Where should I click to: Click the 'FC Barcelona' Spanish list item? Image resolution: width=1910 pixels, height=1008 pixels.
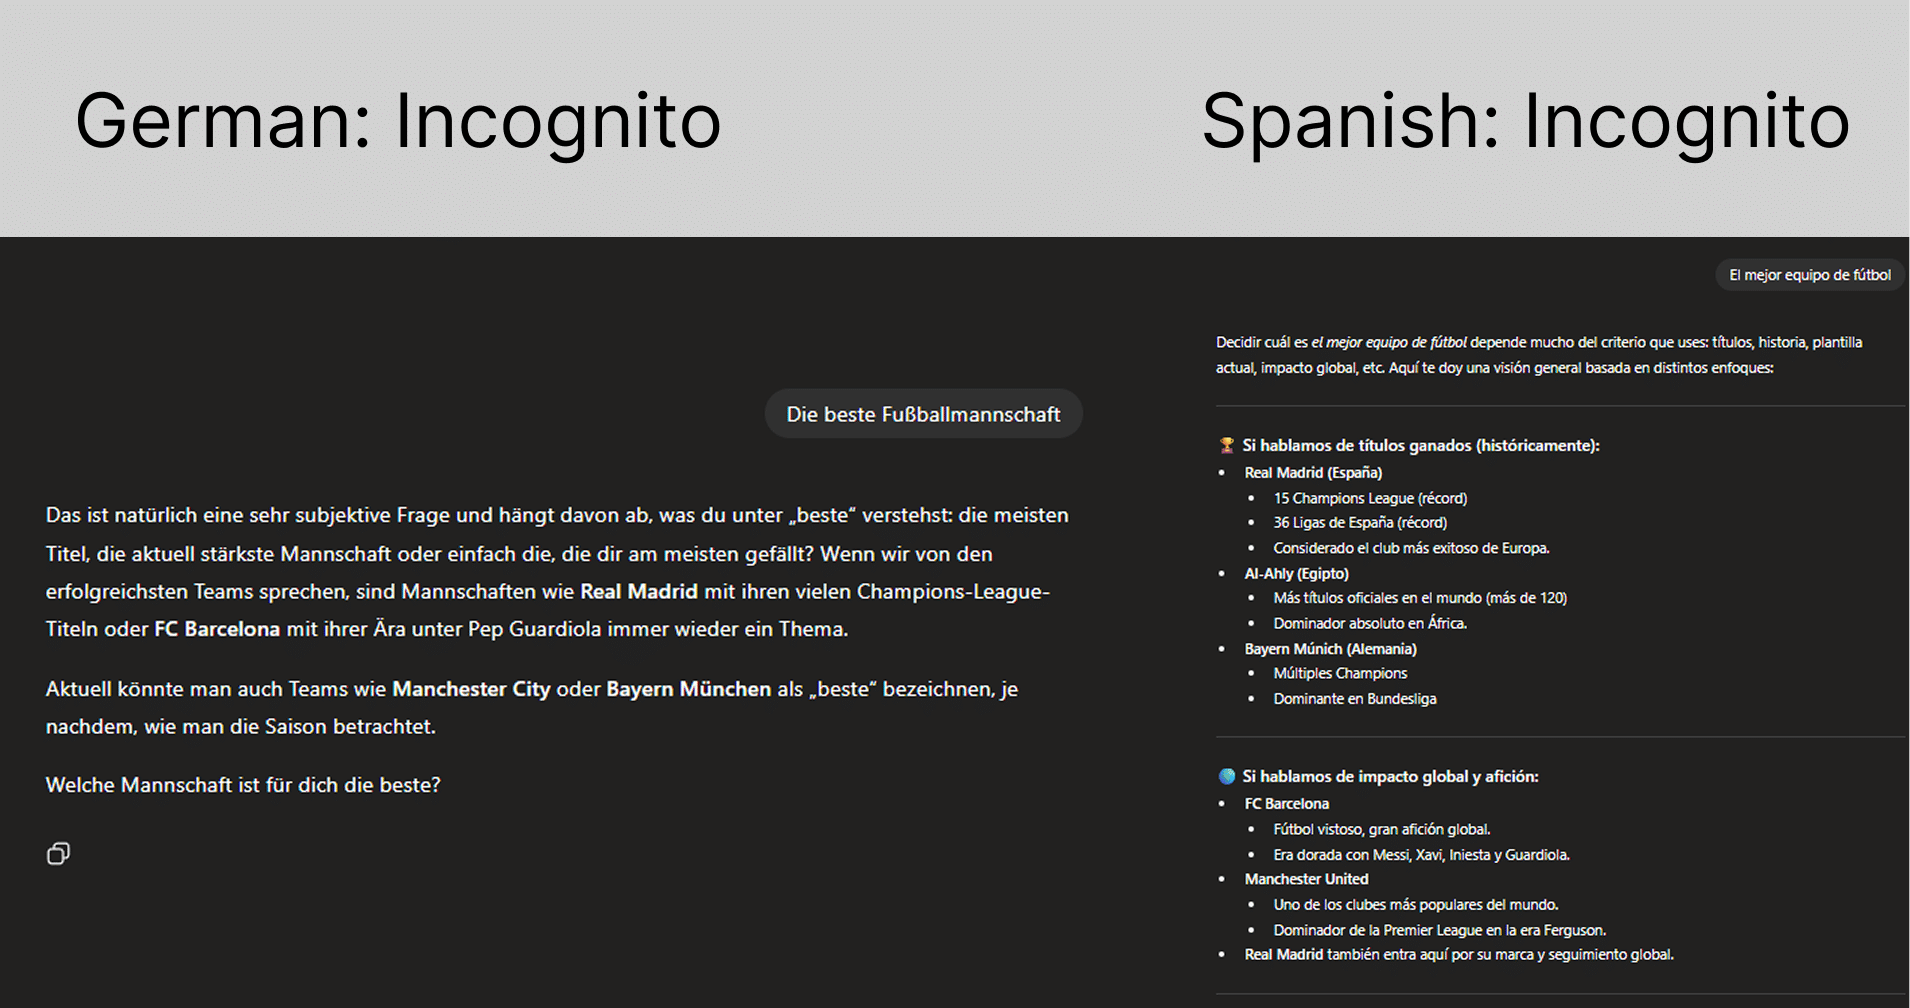coord(1287,804)
